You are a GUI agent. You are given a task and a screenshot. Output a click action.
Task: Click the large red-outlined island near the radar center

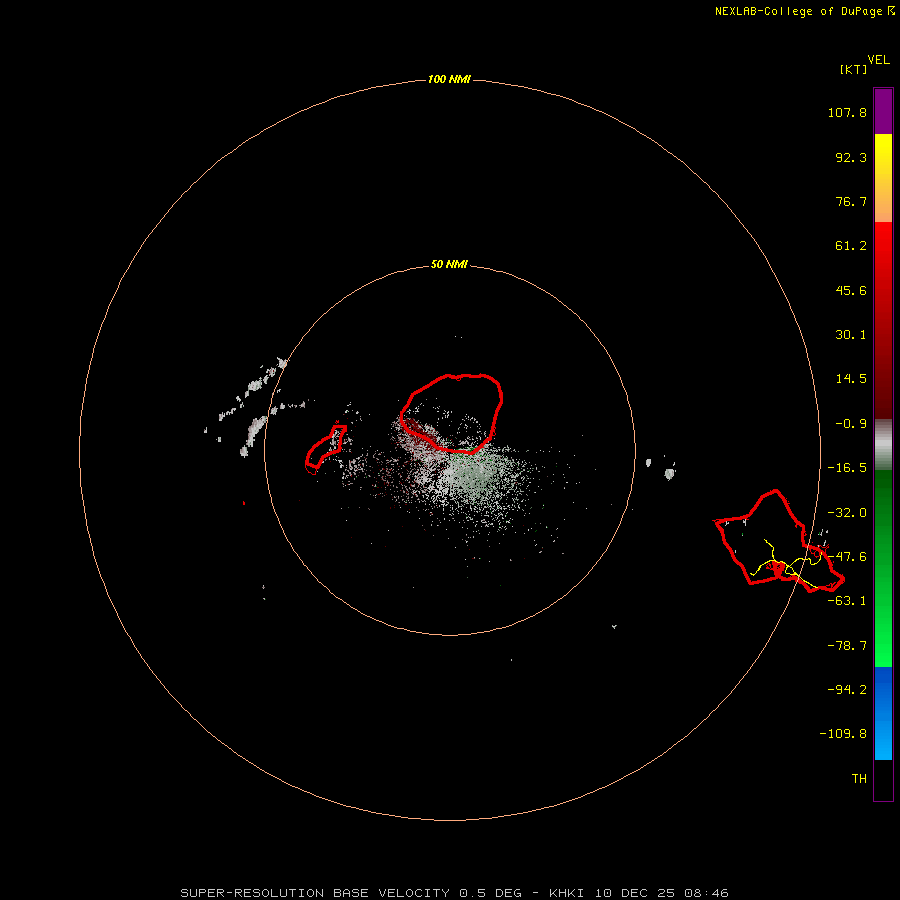[452, 413]
